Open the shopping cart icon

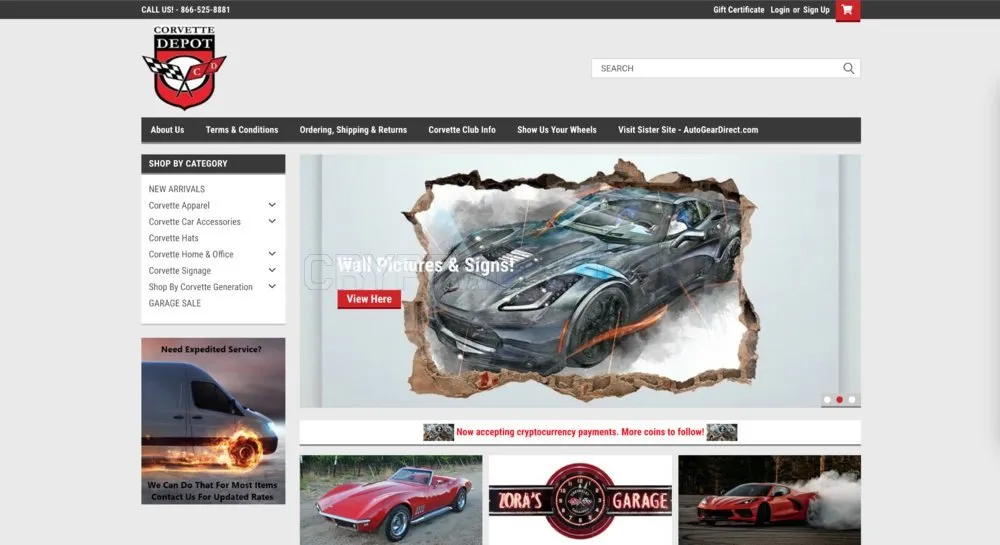pos(848,10)
